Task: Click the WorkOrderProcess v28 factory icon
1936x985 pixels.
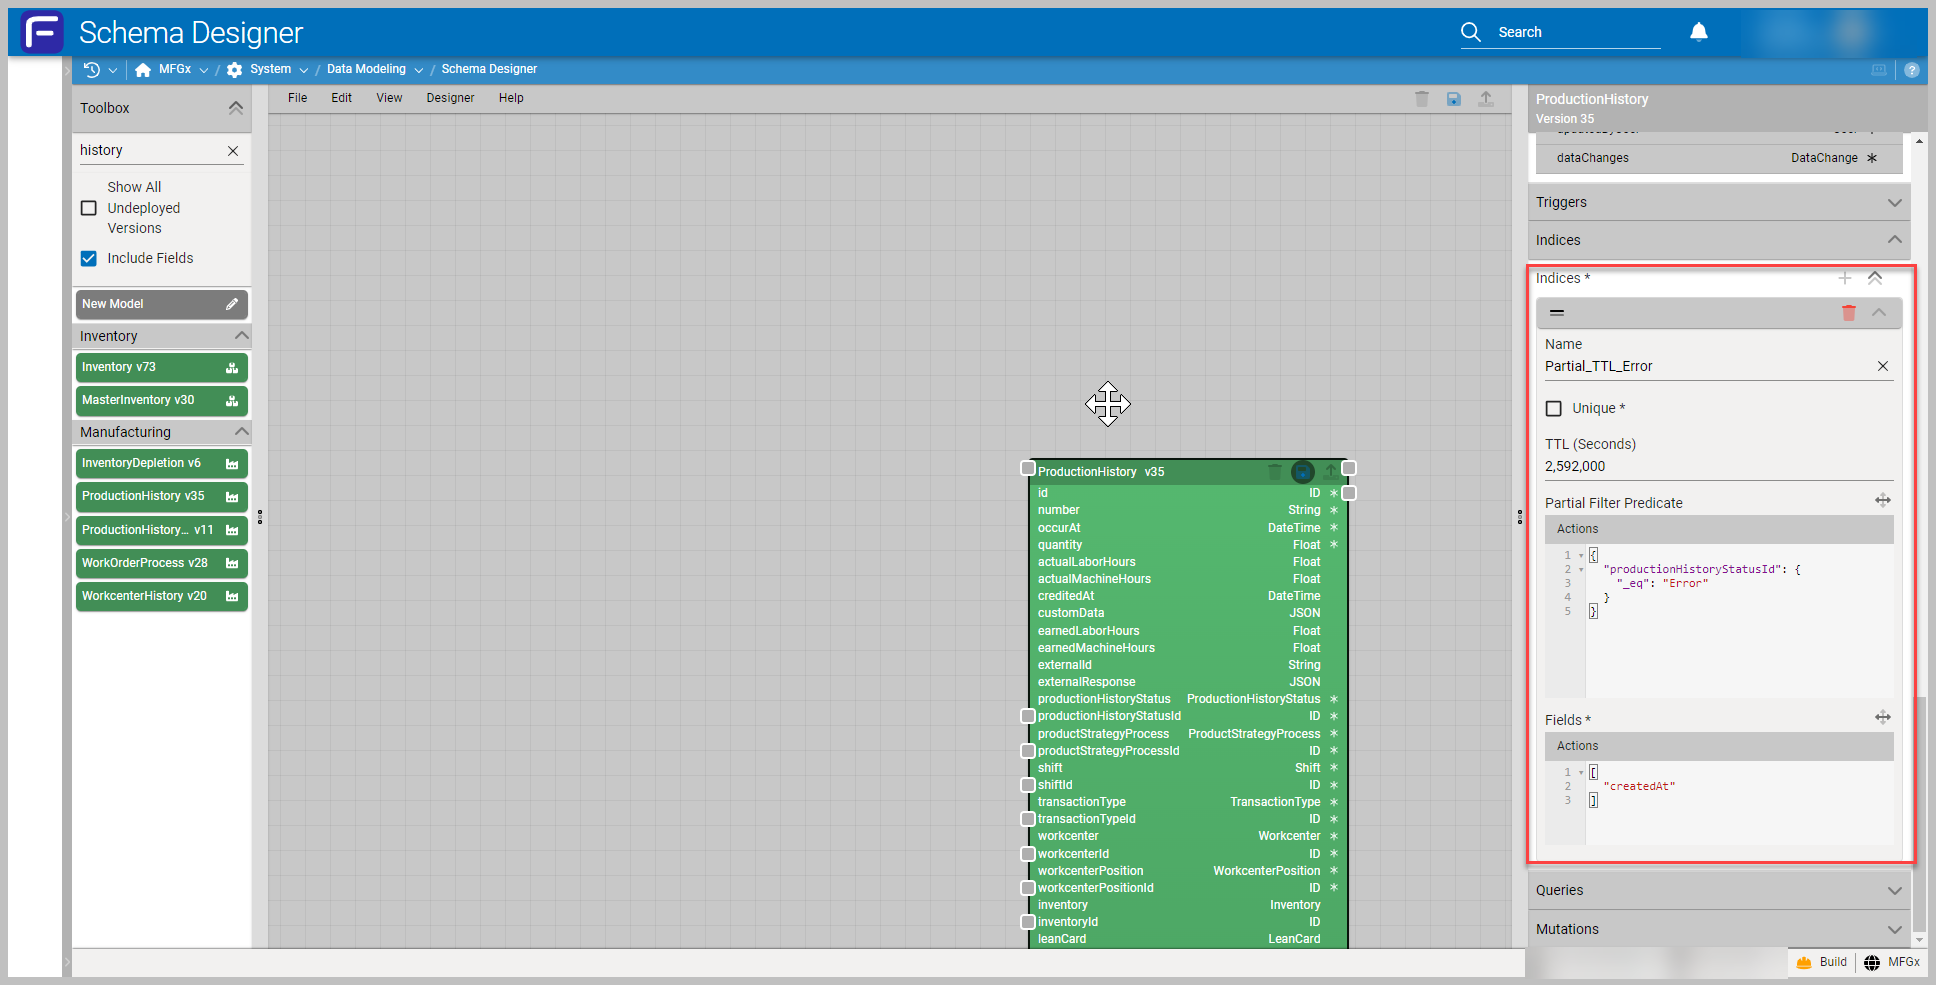Action: click(232, 563)
